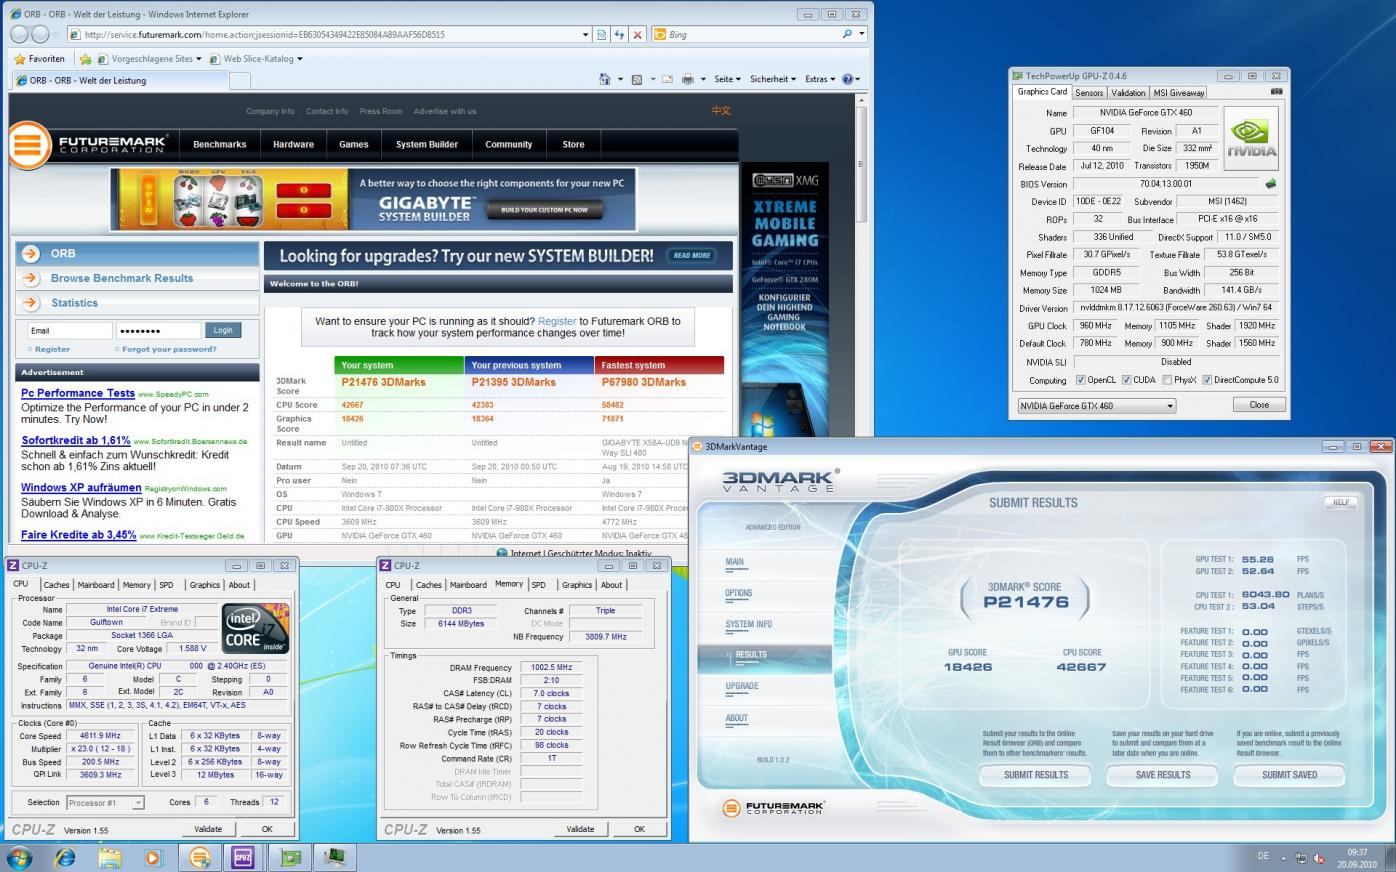Open the Windows Start menu
The height and width of the screenshot is (872, 1396).
tap(19, 858)
